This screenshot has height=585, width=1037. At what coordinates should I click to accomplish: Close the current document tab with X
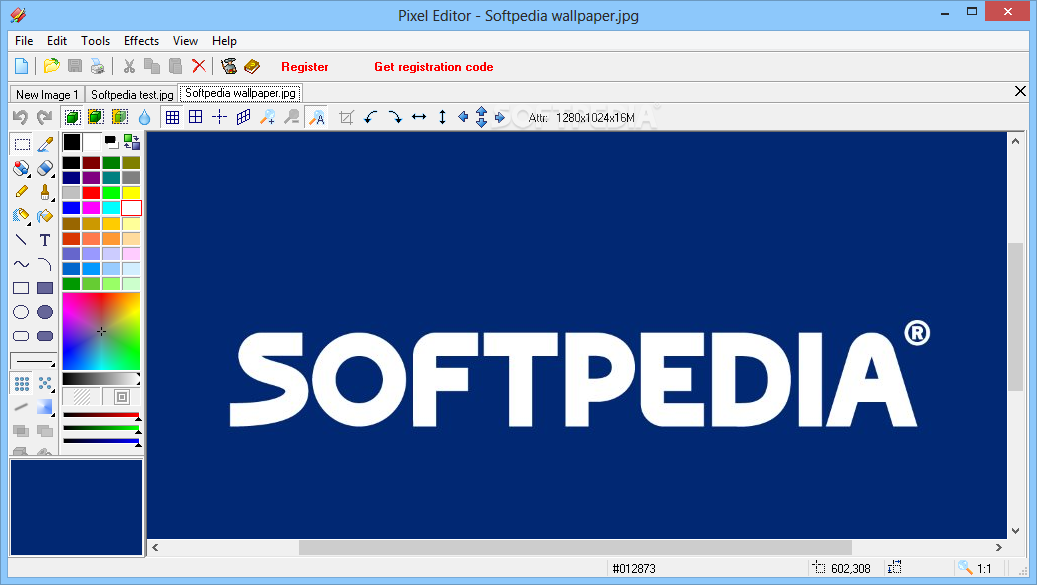coord(1020,91)
